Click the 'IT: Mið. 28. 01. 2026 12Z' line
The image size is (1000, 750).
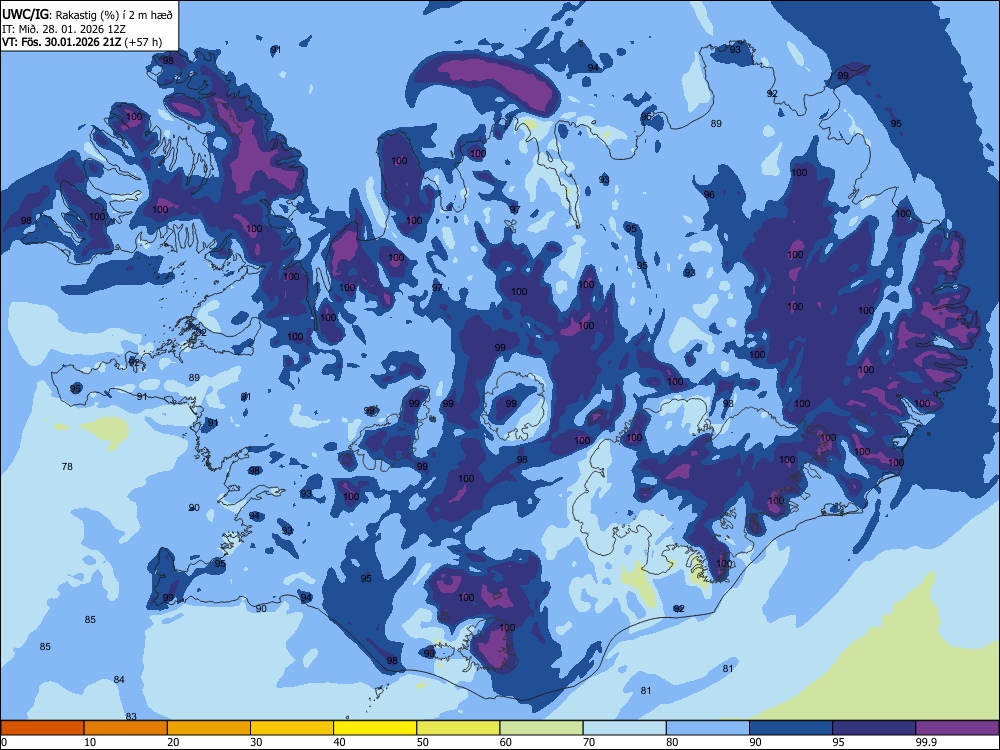tap(64, 29)
